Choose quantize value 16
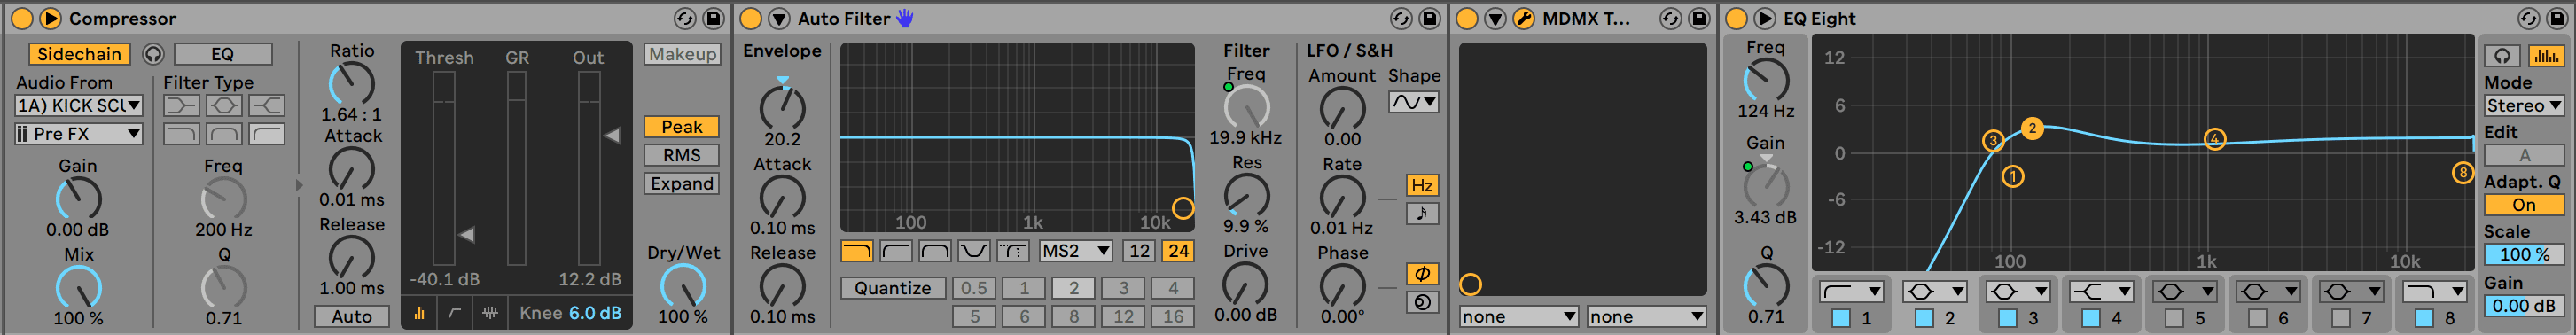The height and width of the screenshot is (335, 2576). coord(1173,316)
